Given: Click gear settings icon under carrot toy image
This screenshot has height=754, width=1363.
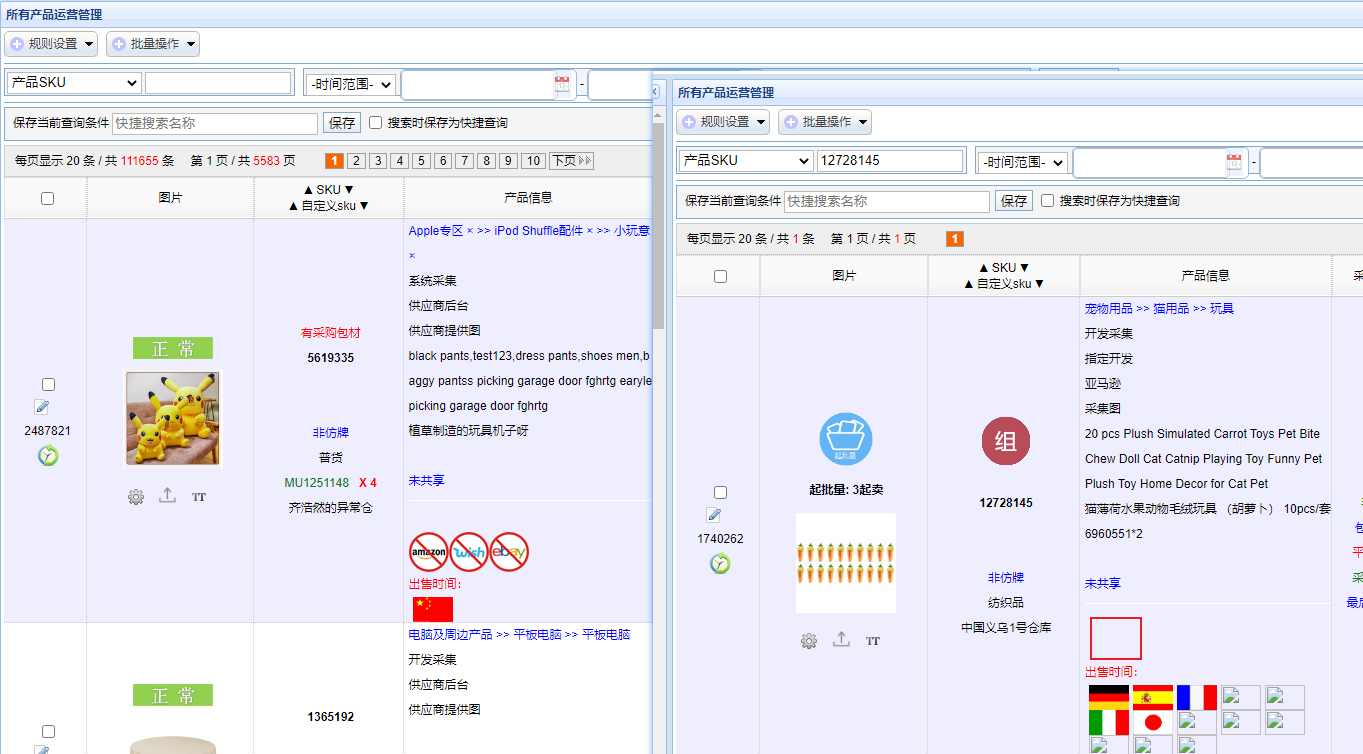Looking at the screenshot, I should click(x=809, y=641).
